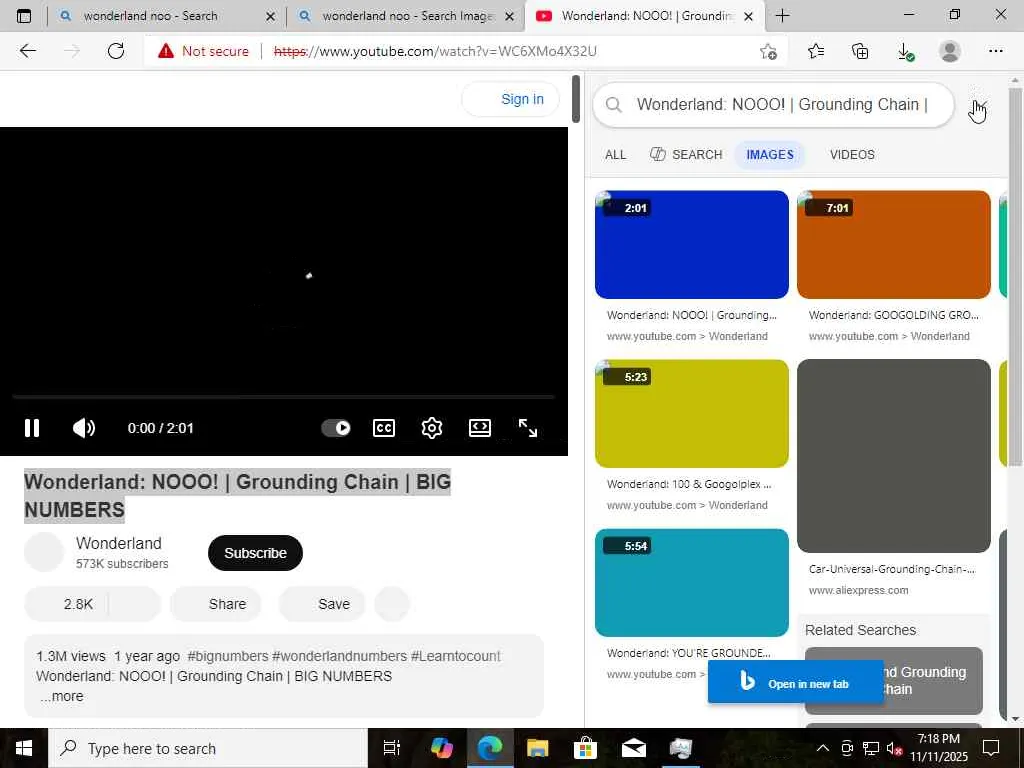Open 'Wonderland: GOOGOLDING GRO...' result title
Viewport: 1024px width, 768px height.
click(x=893, y=315)
